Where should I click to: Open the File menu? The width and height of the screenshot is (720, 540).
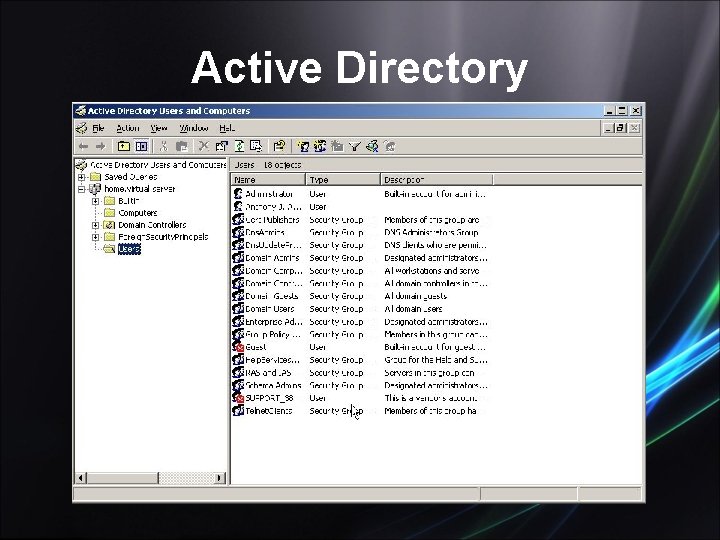click(x=99, y=128)
